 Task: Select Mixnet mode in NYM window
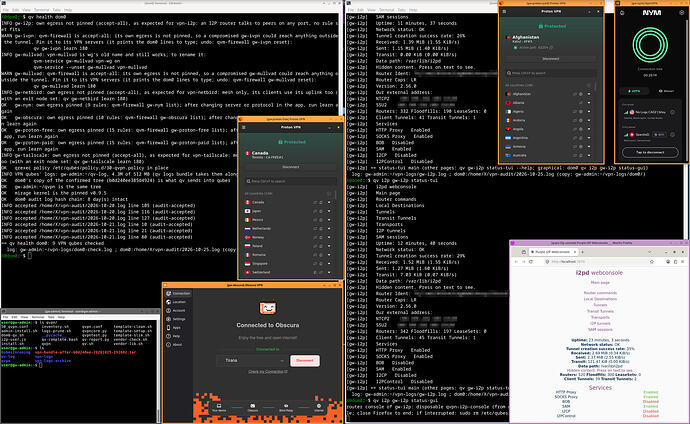666,91
